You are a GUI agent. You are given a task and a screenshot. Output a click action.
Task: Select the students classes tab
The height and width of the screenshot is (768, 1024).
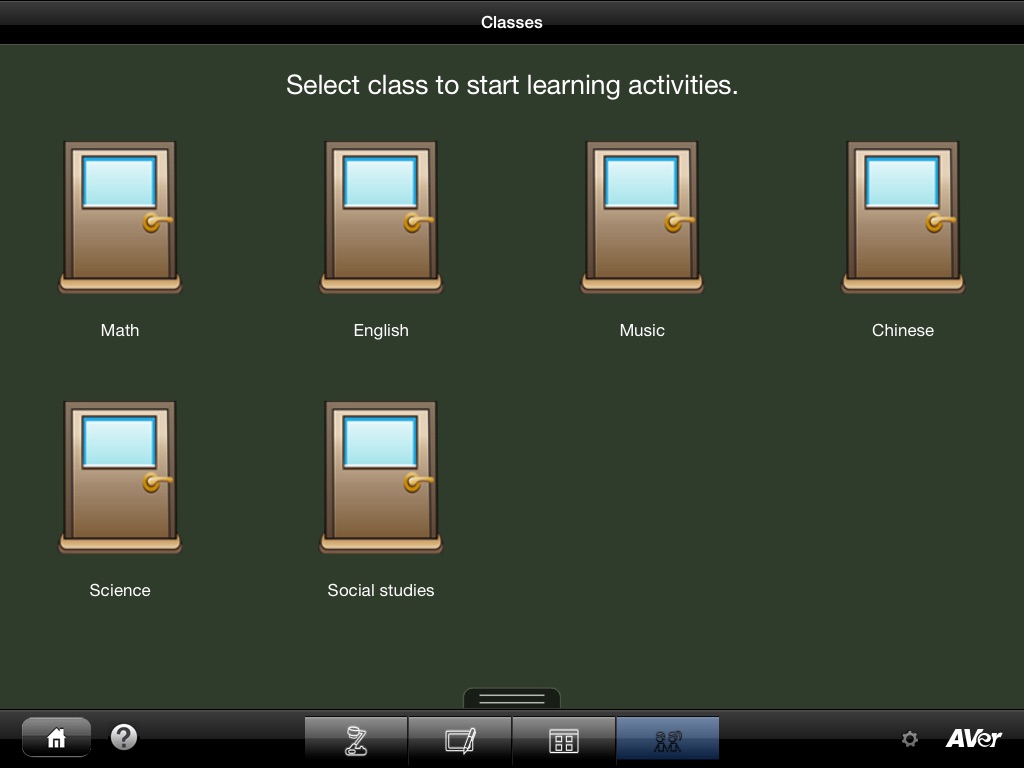(x=667, y=740)
